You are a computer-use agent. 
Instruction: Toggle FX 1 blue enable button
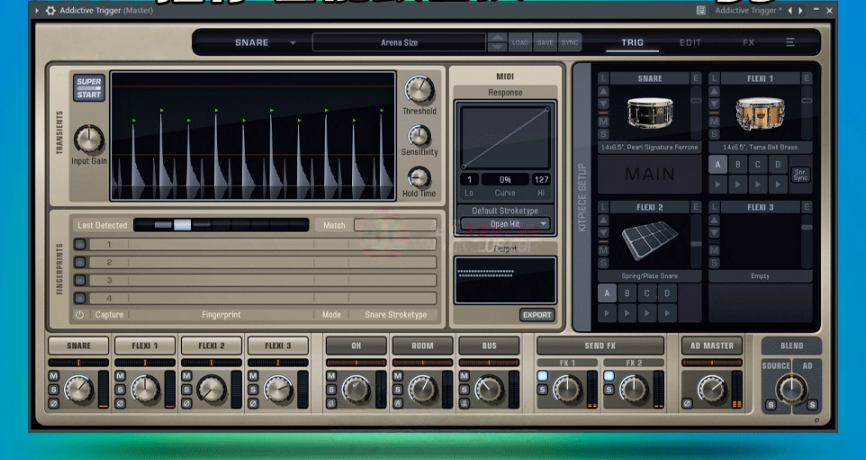click(542, 376)
